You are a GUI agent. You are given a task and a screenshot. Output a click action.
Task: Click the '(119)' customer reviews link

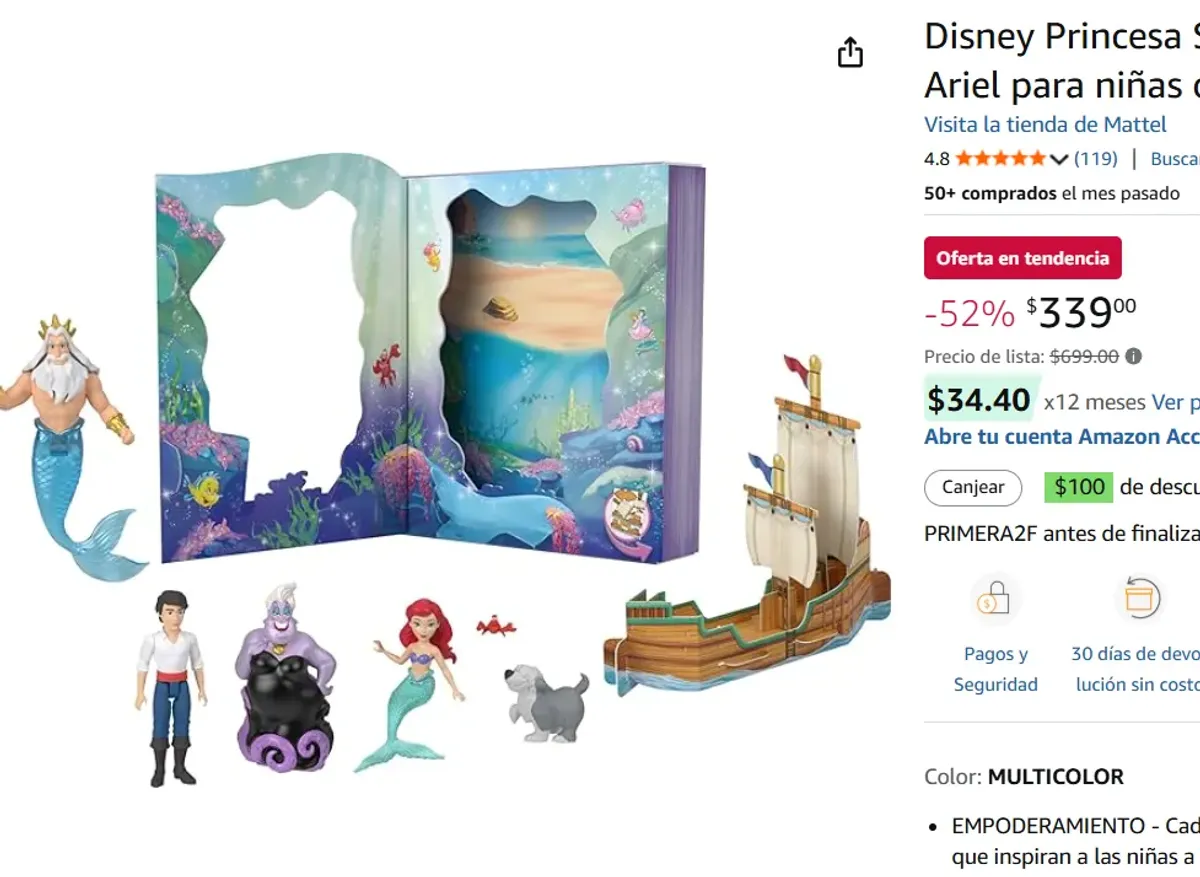coord(1096,157)
